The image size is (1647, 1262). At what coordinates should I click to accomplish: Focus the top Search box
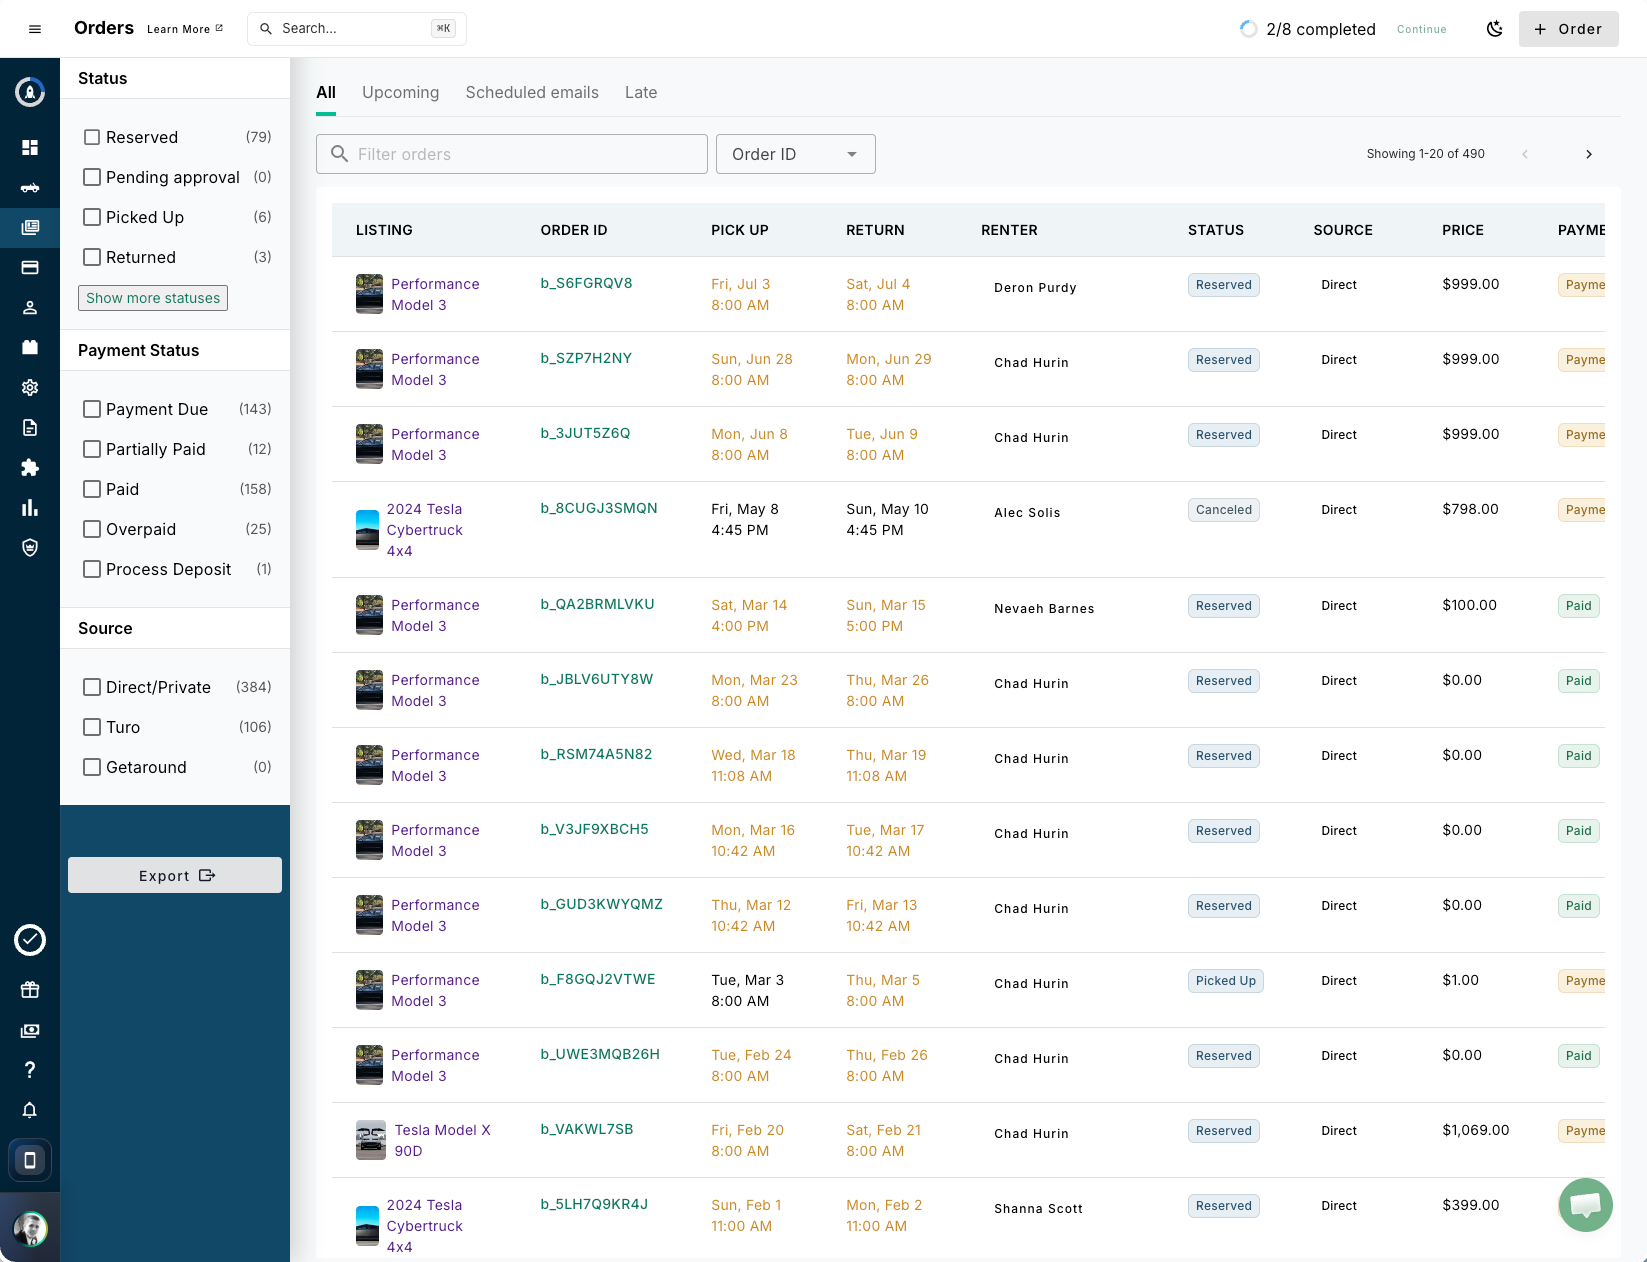[x=357, y=29]
